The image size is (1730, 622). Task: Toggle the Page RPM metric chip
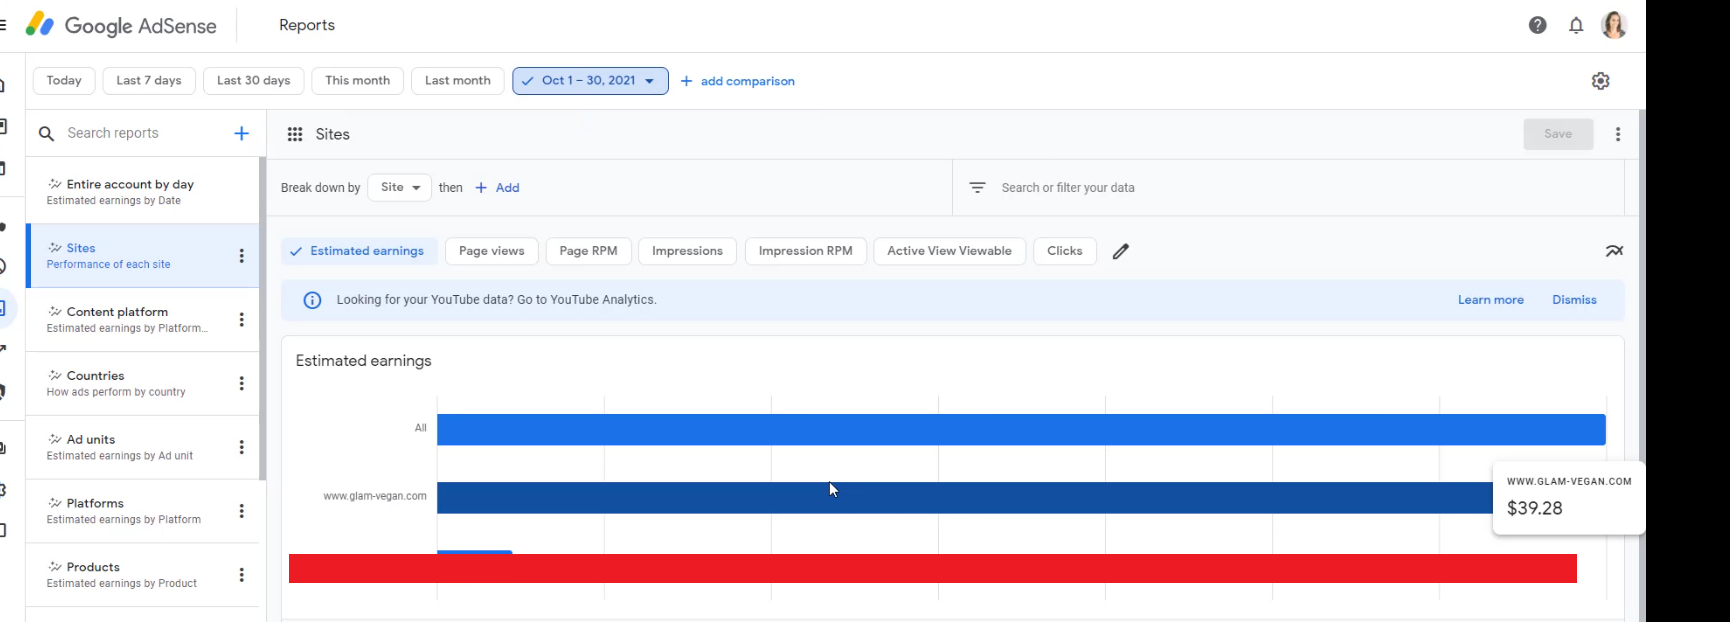pos(588,251)
